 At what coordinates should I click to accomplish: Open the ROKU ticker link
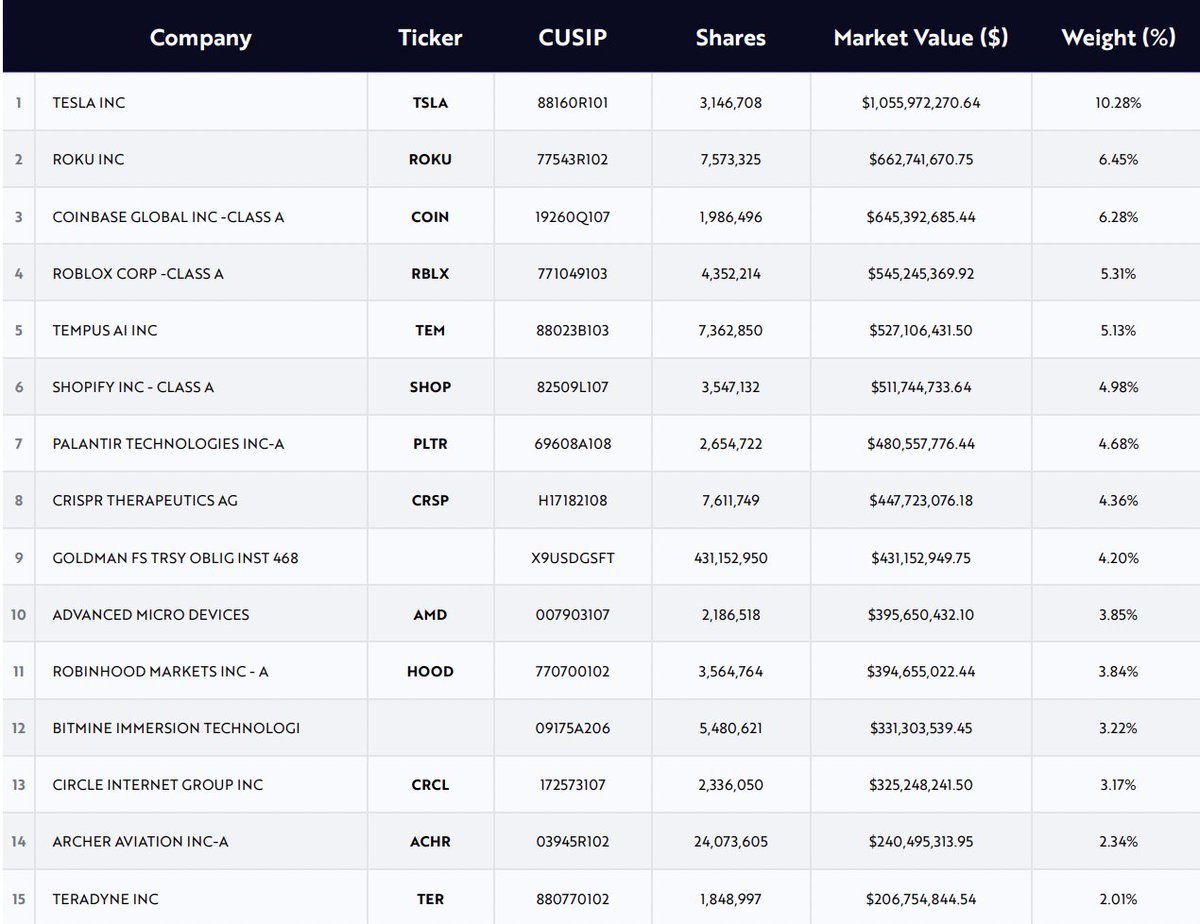(x=430, y=159)
